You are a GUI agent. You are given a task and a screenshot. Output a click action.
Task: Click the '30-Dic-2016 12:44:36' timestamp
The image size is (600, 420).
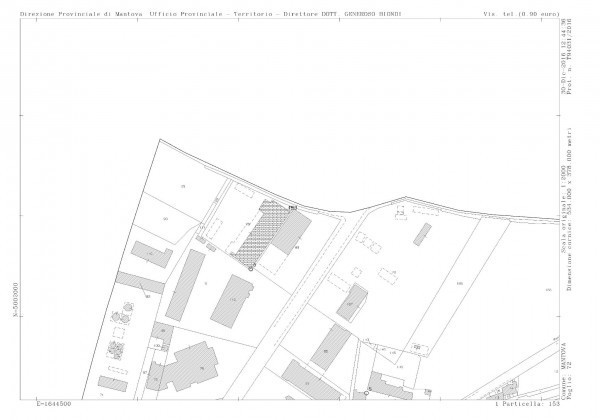(x=563, y=56)
